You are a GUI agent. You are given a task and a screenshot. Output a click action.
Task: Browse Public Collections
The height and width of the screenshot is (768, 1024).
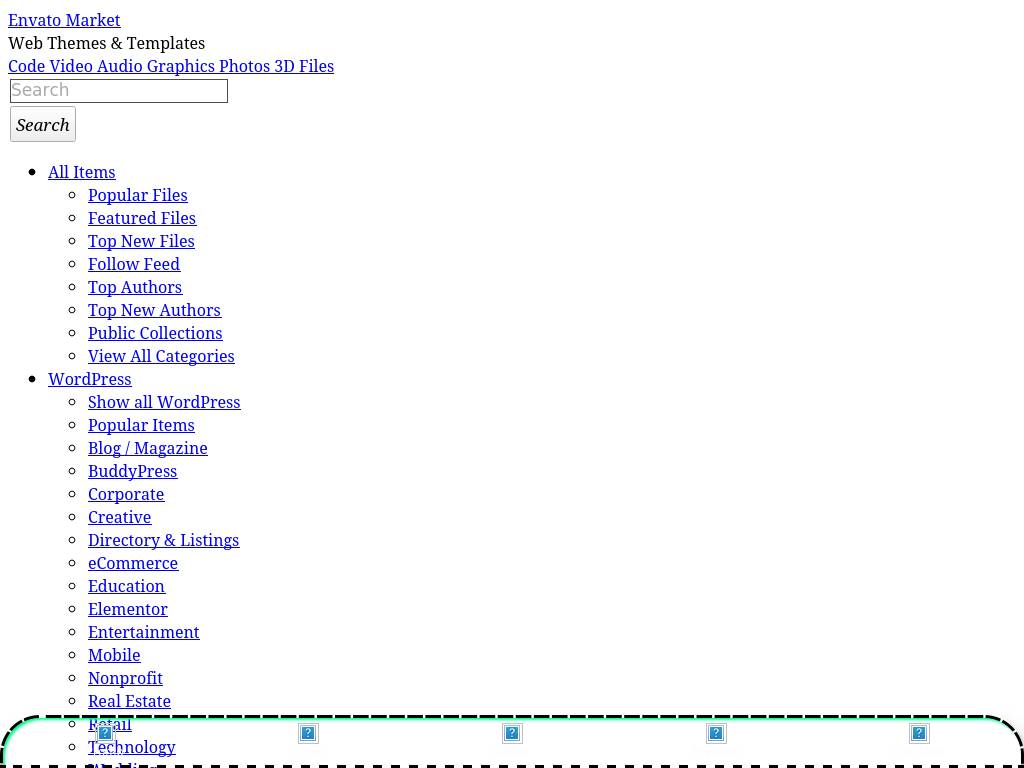tap(155, 333)
